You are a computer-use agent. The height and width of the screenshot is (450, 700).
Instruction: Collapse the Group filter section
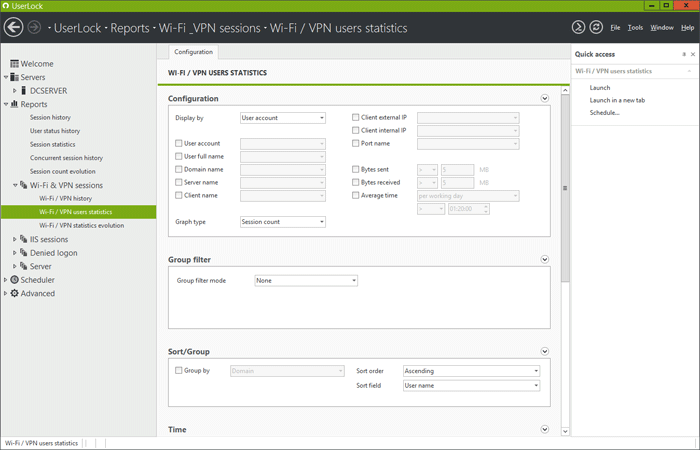545,259
